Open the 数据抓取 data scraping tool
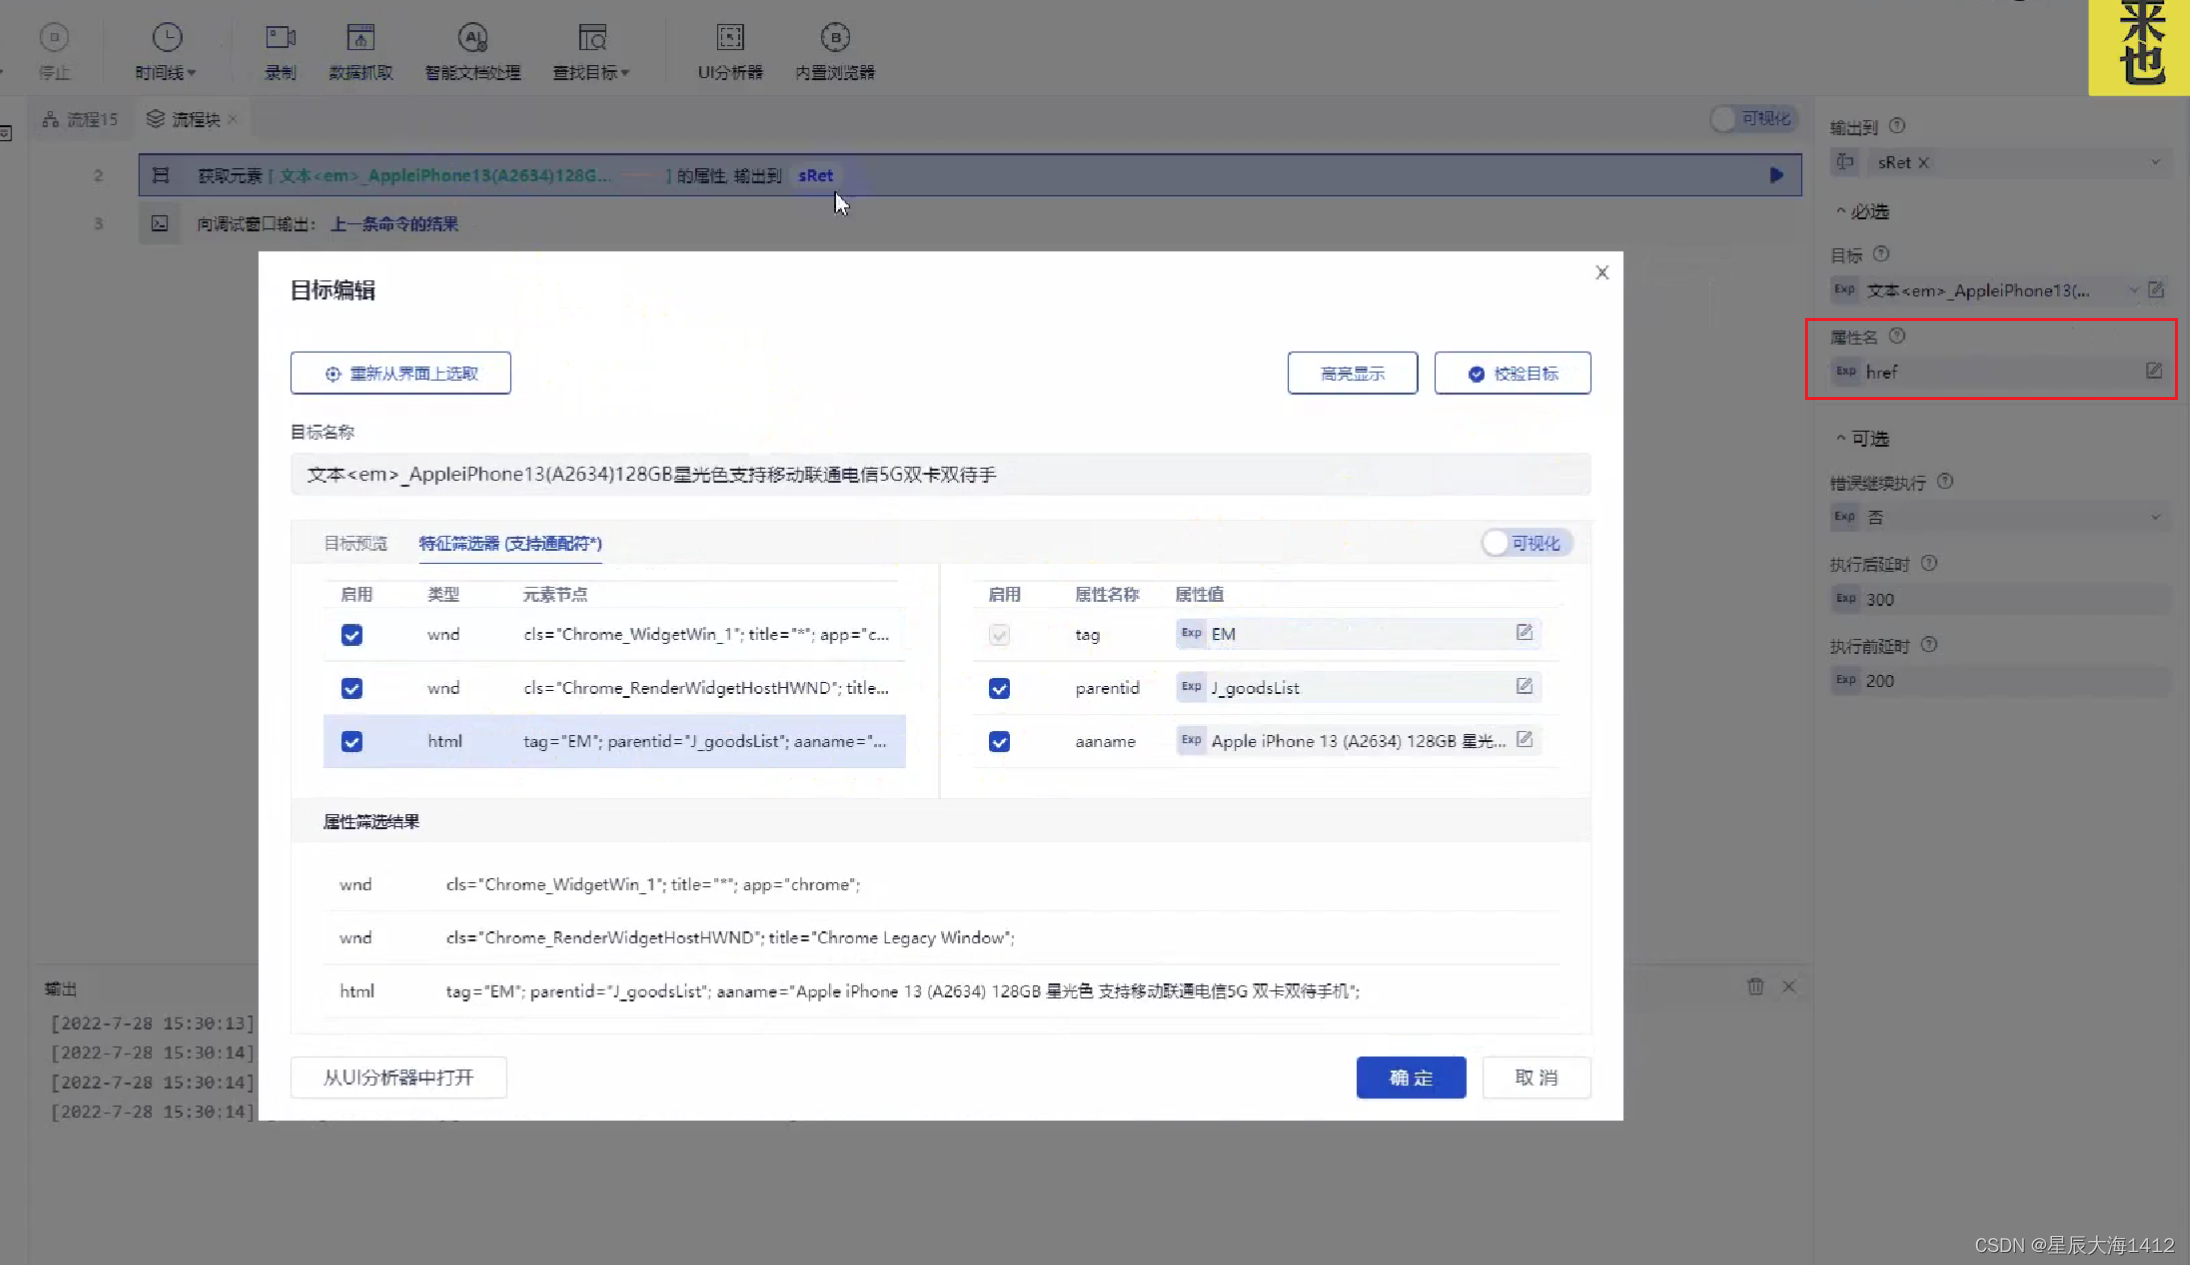Viewport: 2190px width, 1265px height. (361, 47)
